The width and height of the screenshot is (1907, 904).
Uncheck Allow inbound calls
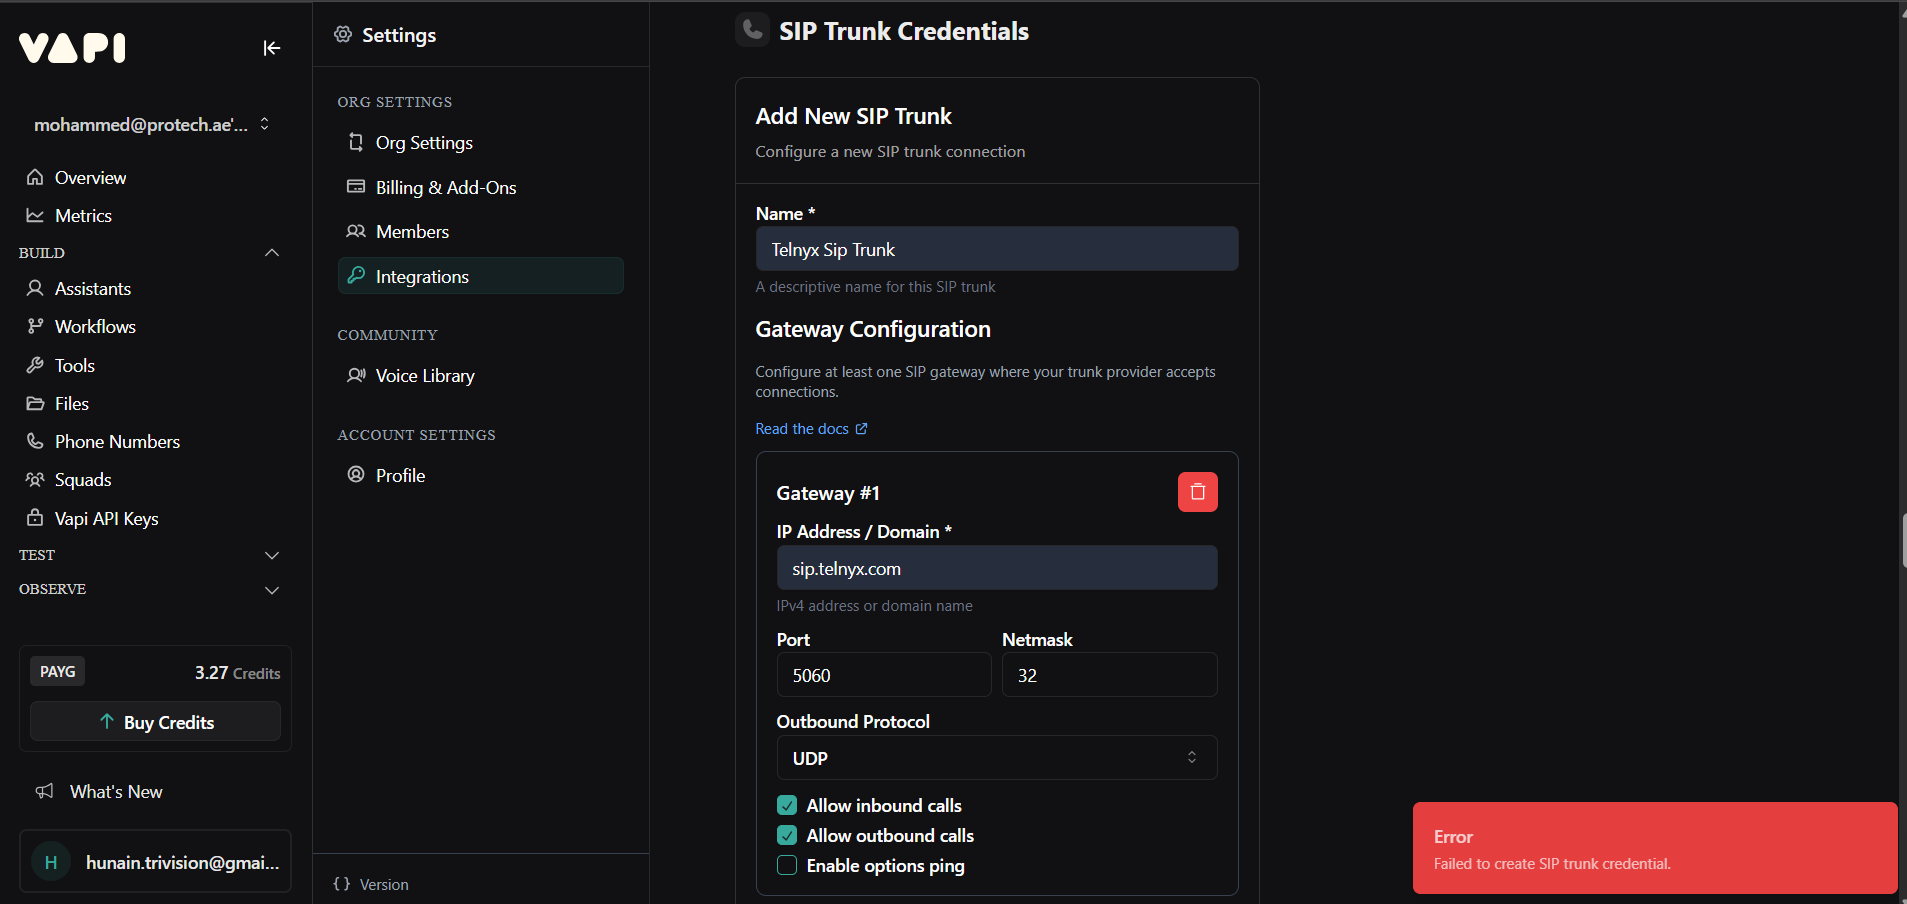787,805
